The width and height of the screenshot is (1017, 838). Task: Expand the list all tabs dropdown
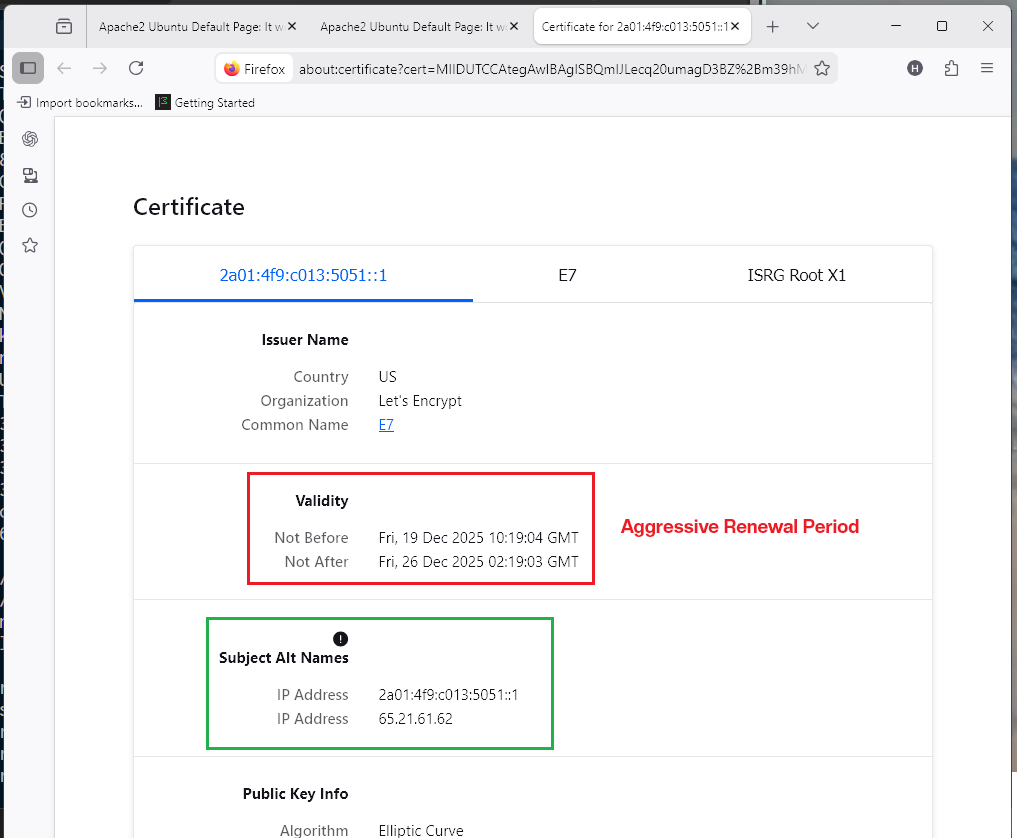tap(813, 27)
